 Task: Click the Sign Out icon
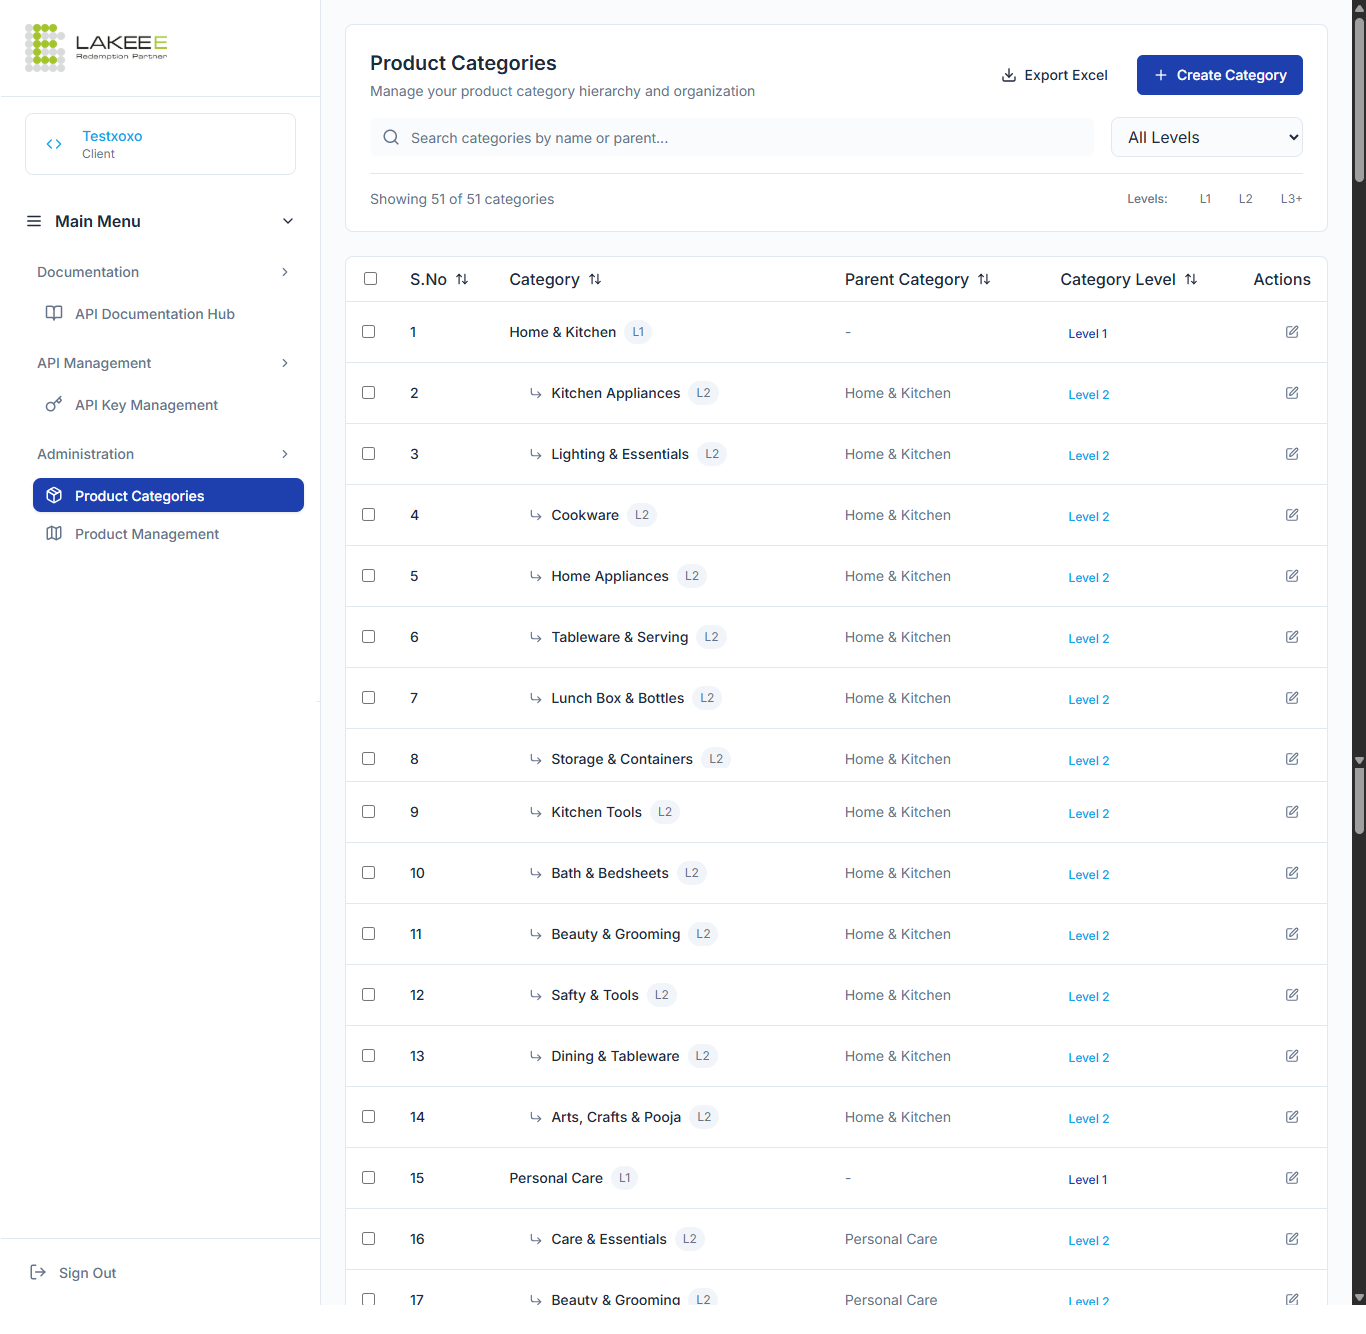pyautogui.click(x=38, y=1272)
